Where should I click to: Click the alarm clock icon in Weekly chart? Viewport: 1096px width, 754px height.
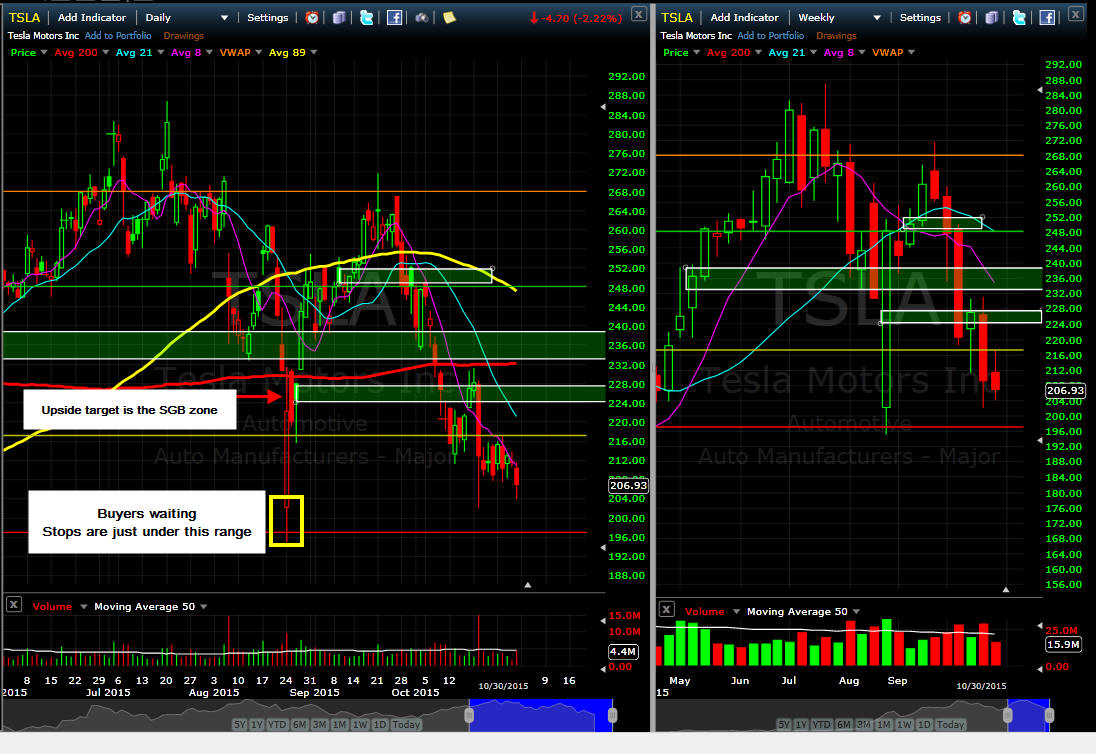pyautogui.click(x=965, y=17)
